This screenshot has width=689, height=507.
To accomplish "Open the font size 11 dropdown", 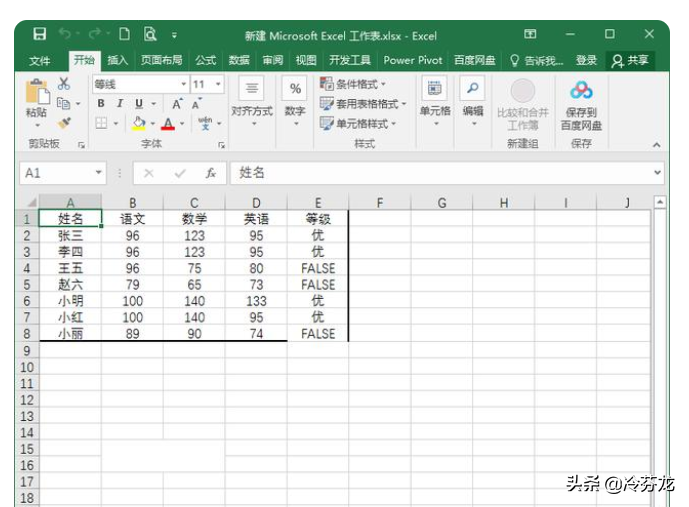I will (218, 84).
